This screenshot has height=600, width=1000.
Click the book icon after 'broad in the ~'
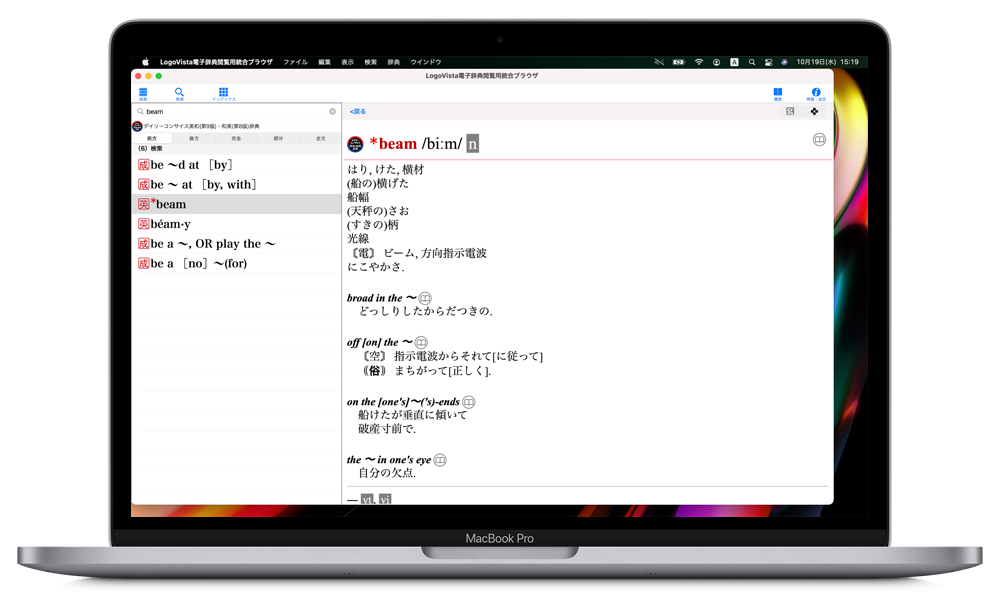tap(425, 298)
